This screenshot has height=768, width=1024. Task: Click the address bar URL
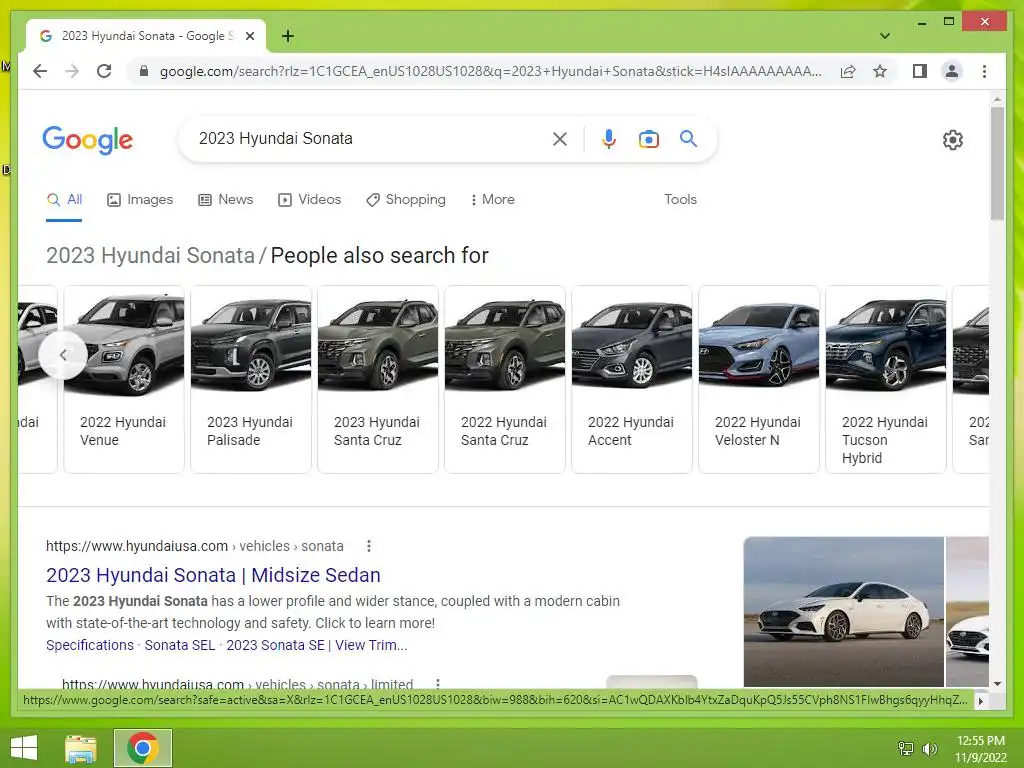click(x=490, y=71)
